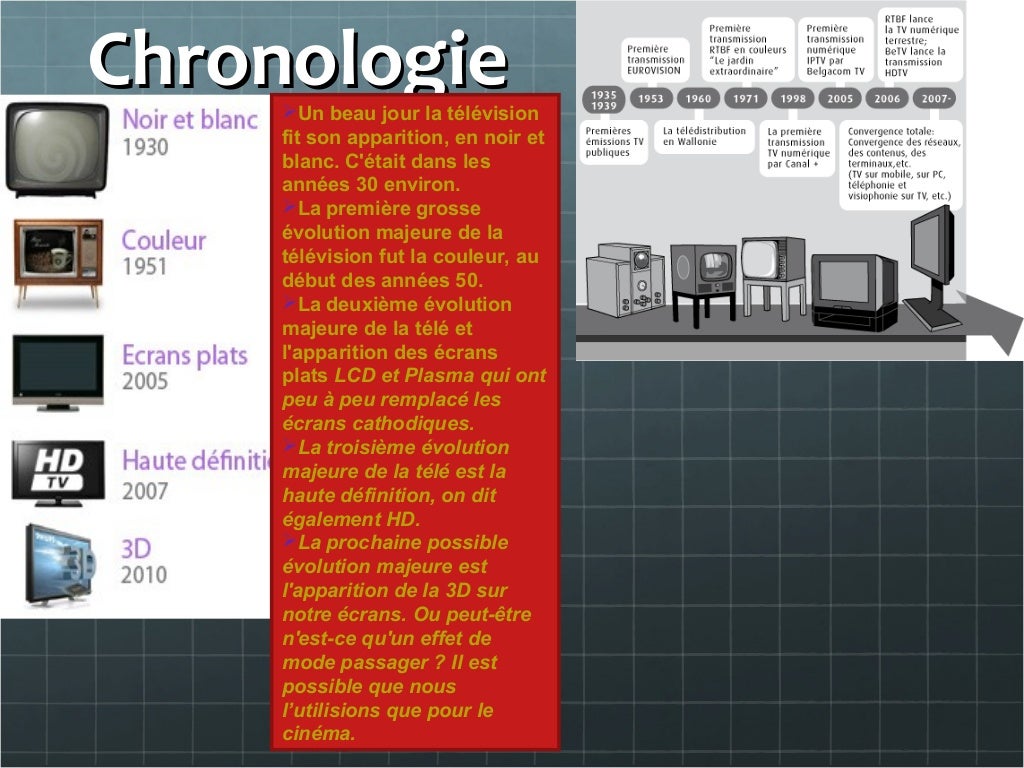Screen dimensions: 1024x768
Task: Click the '1971' timeline marker
Action: pos(746,99)
